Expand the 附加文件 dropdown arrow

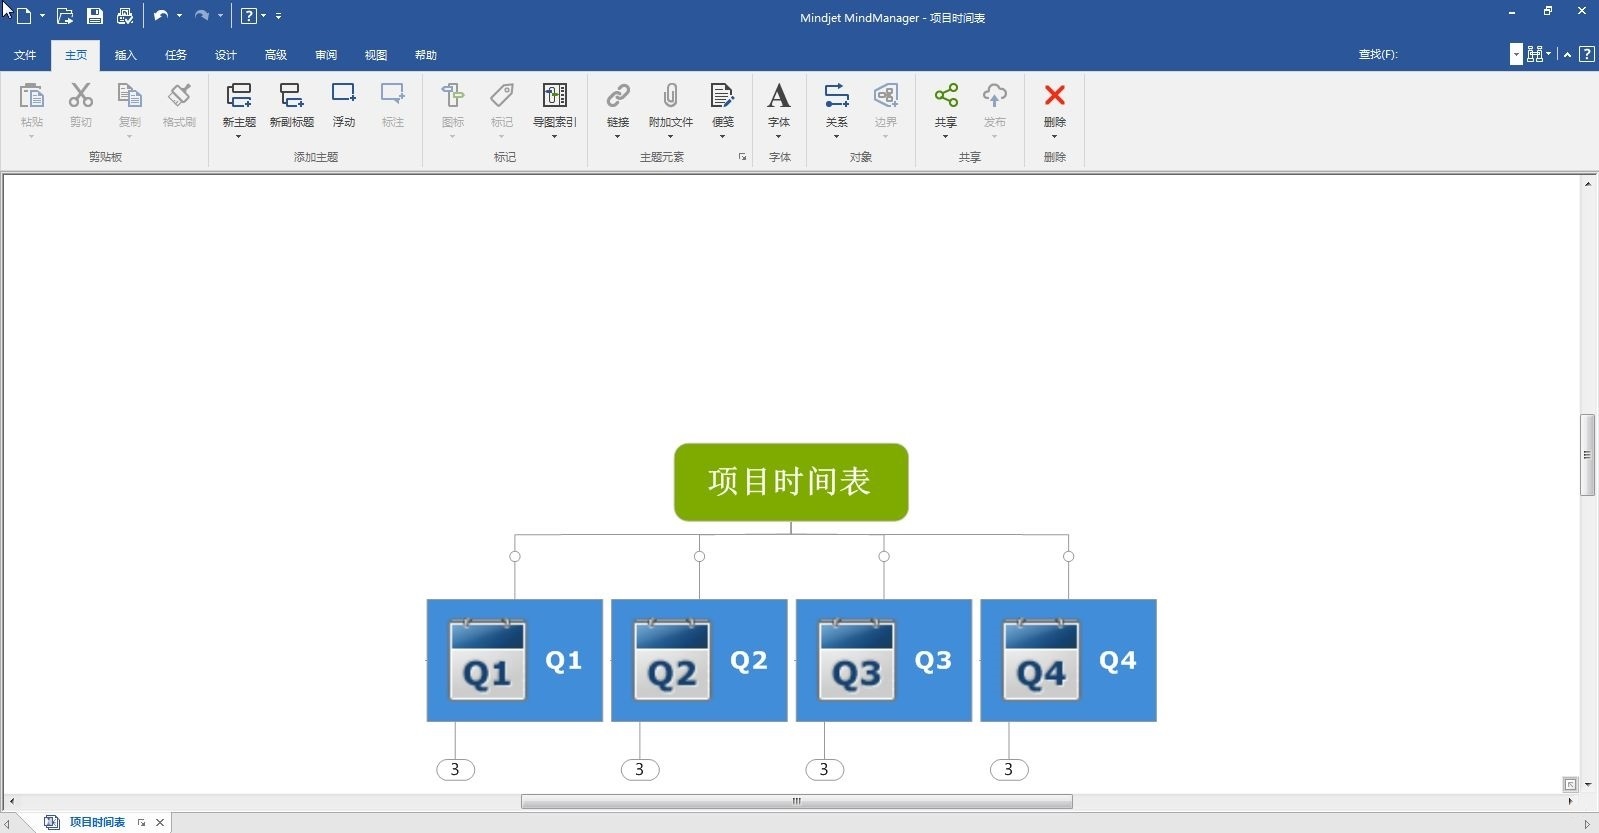coord(670,137)
